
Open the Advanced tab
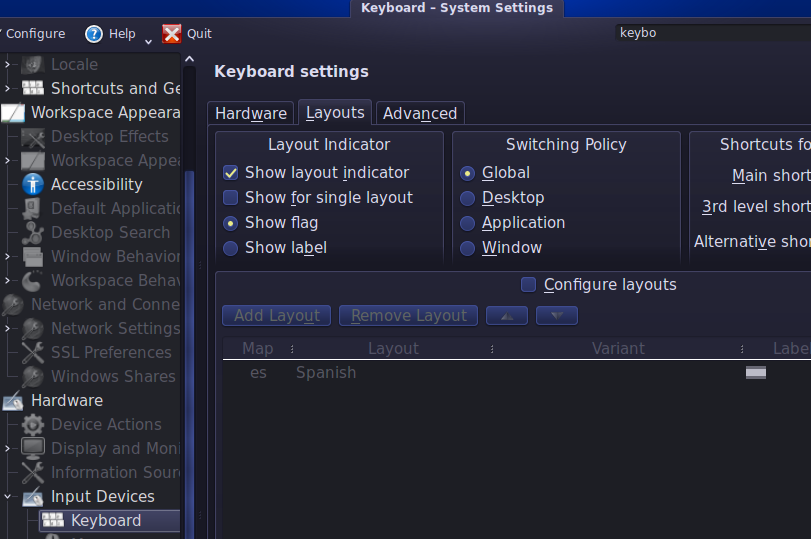click(x=420, y=114)
